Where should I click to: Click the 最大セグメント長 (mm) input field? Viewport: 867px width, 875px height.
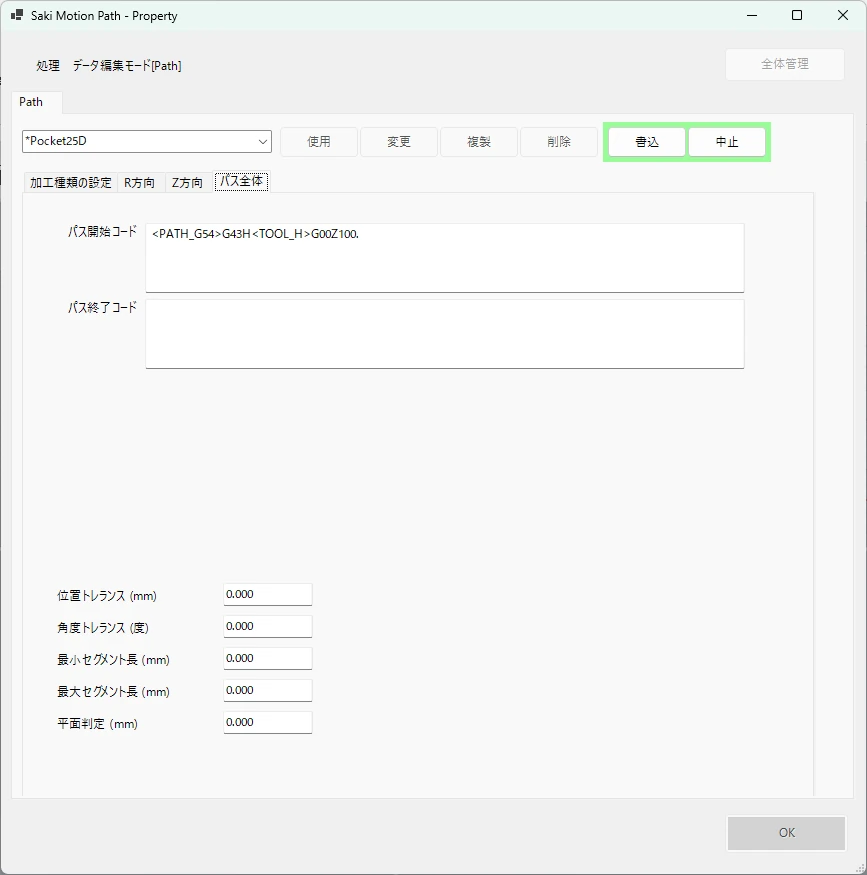click(x=268, y=690)
